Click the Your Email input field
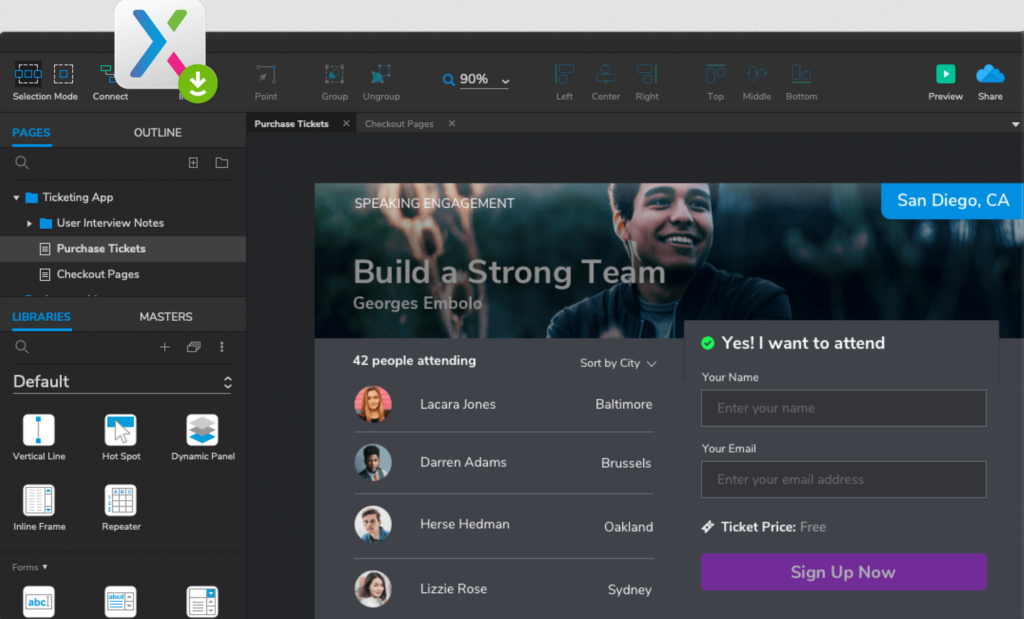1024x619 pixels. pyautogui.click(x=843, y=479)
